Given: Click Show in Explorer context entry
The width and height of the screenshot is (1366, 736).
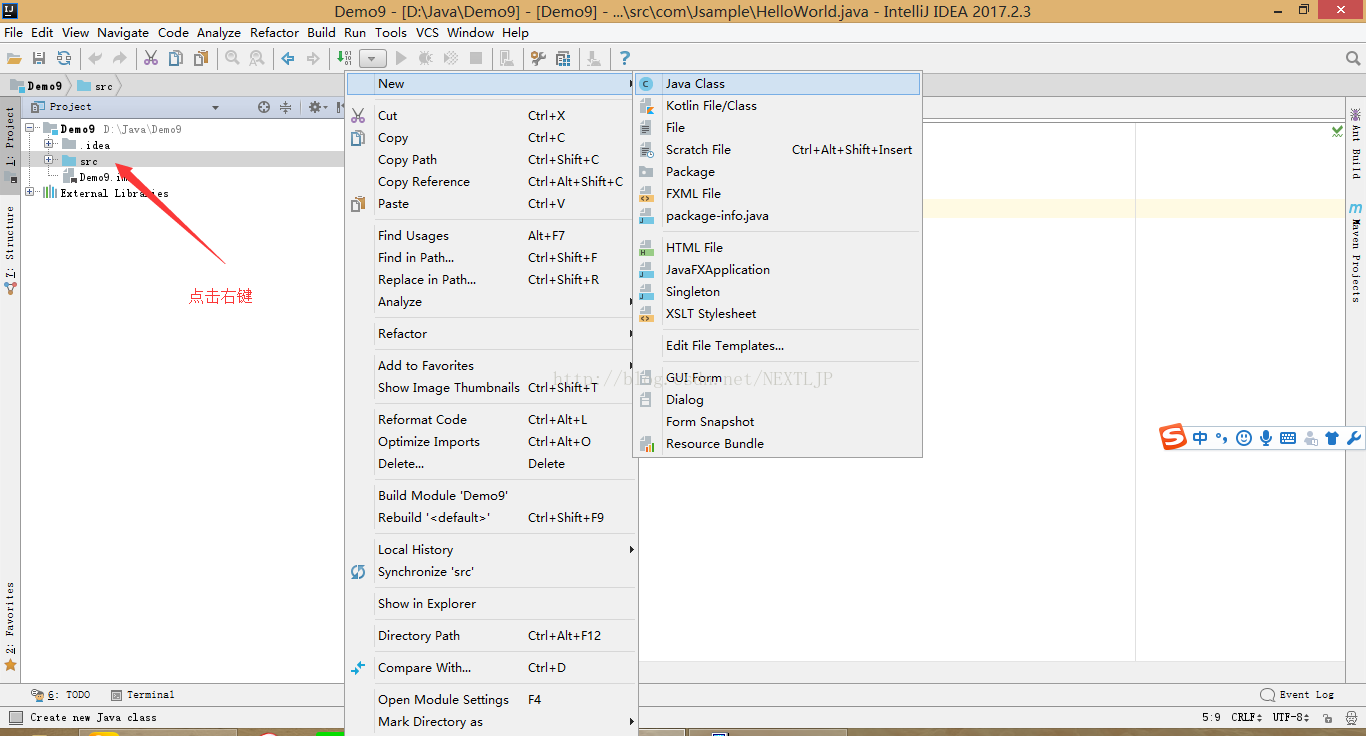Looking at the screenshot, I should (x=492, y=604).
